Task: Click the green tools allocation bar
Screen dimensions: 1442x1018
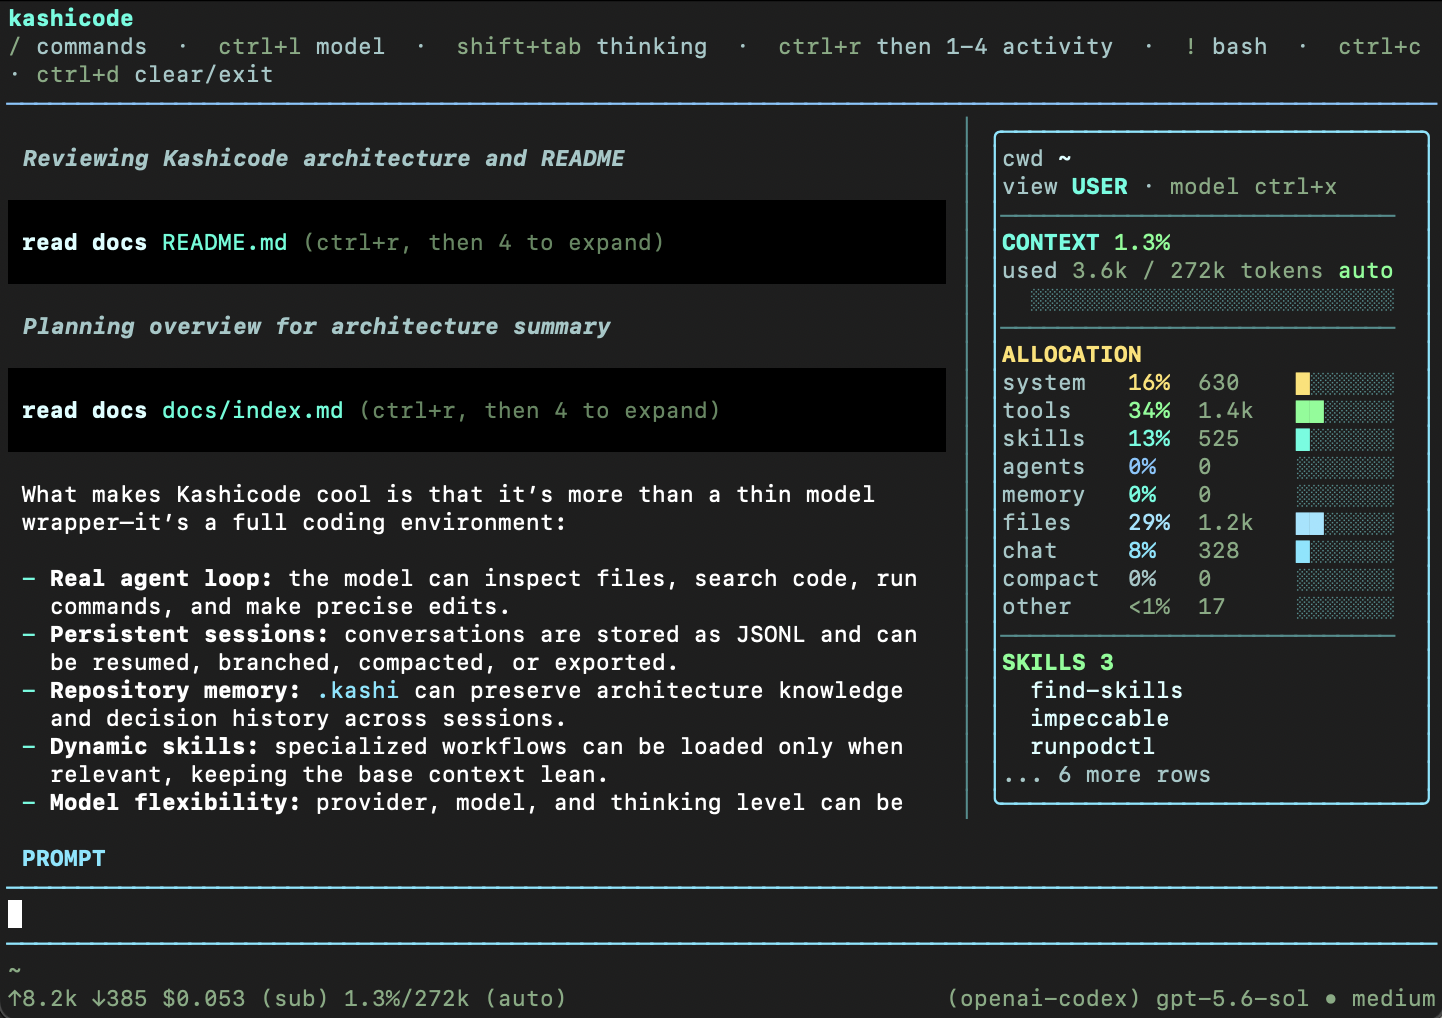Action: (1309, 411)
